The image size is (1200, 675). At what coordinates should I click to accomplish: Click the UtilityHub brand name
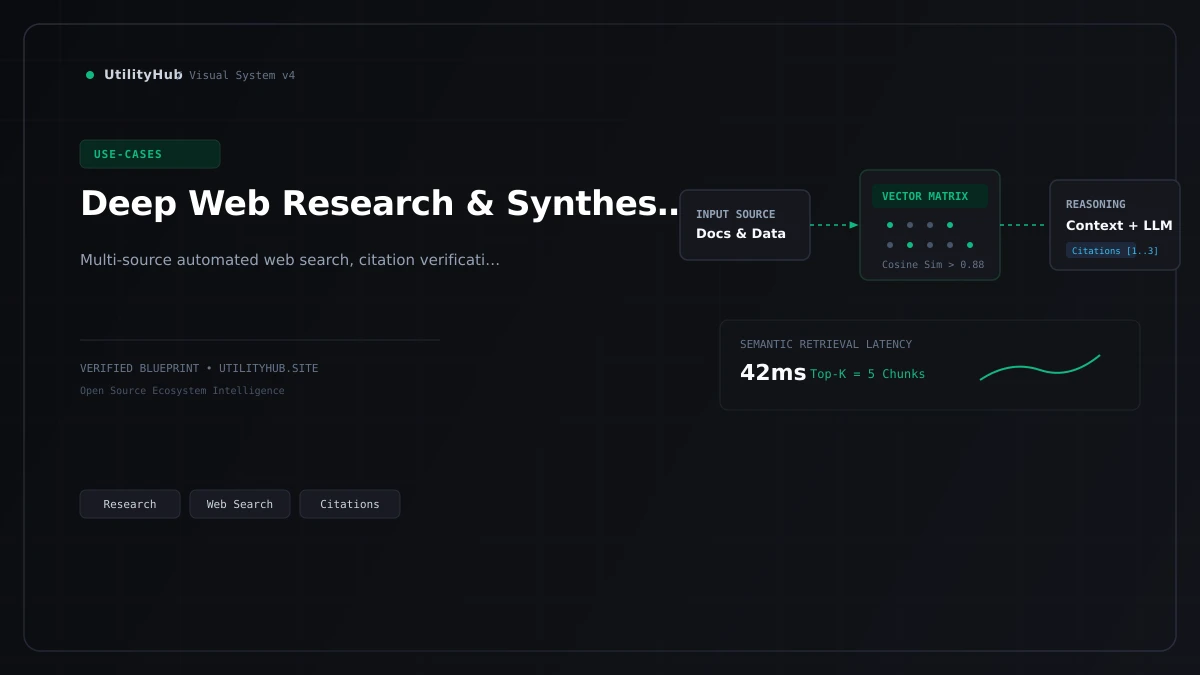(x=143, y=75)
